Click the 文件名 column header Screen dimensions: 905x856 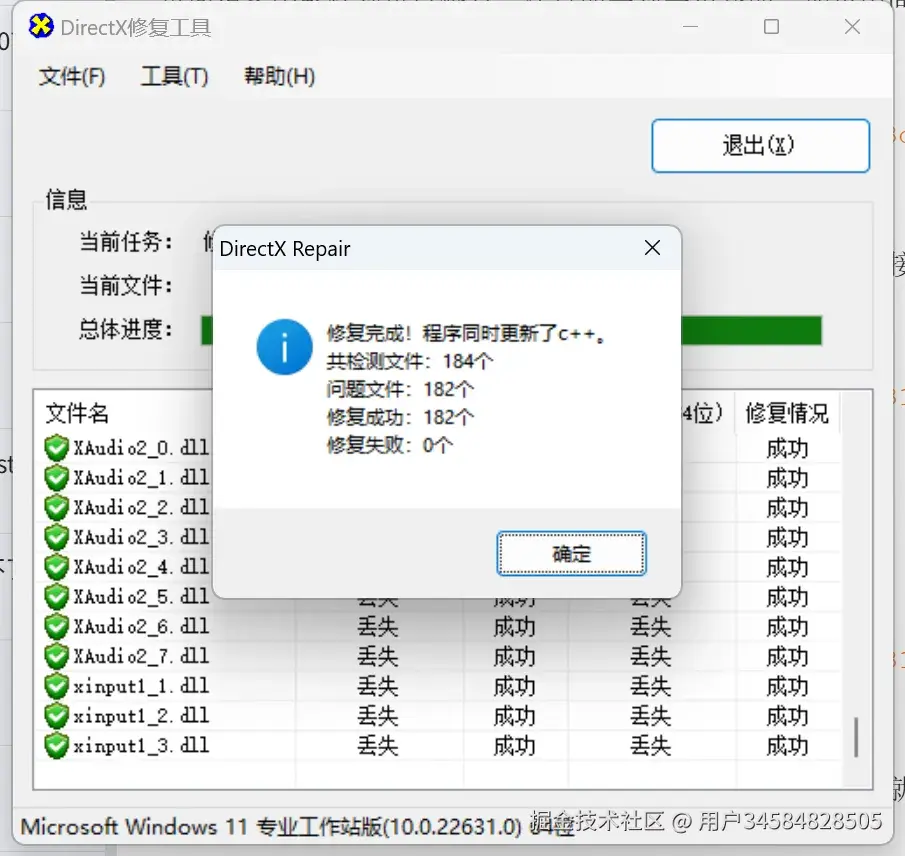[x=77, y=413]
